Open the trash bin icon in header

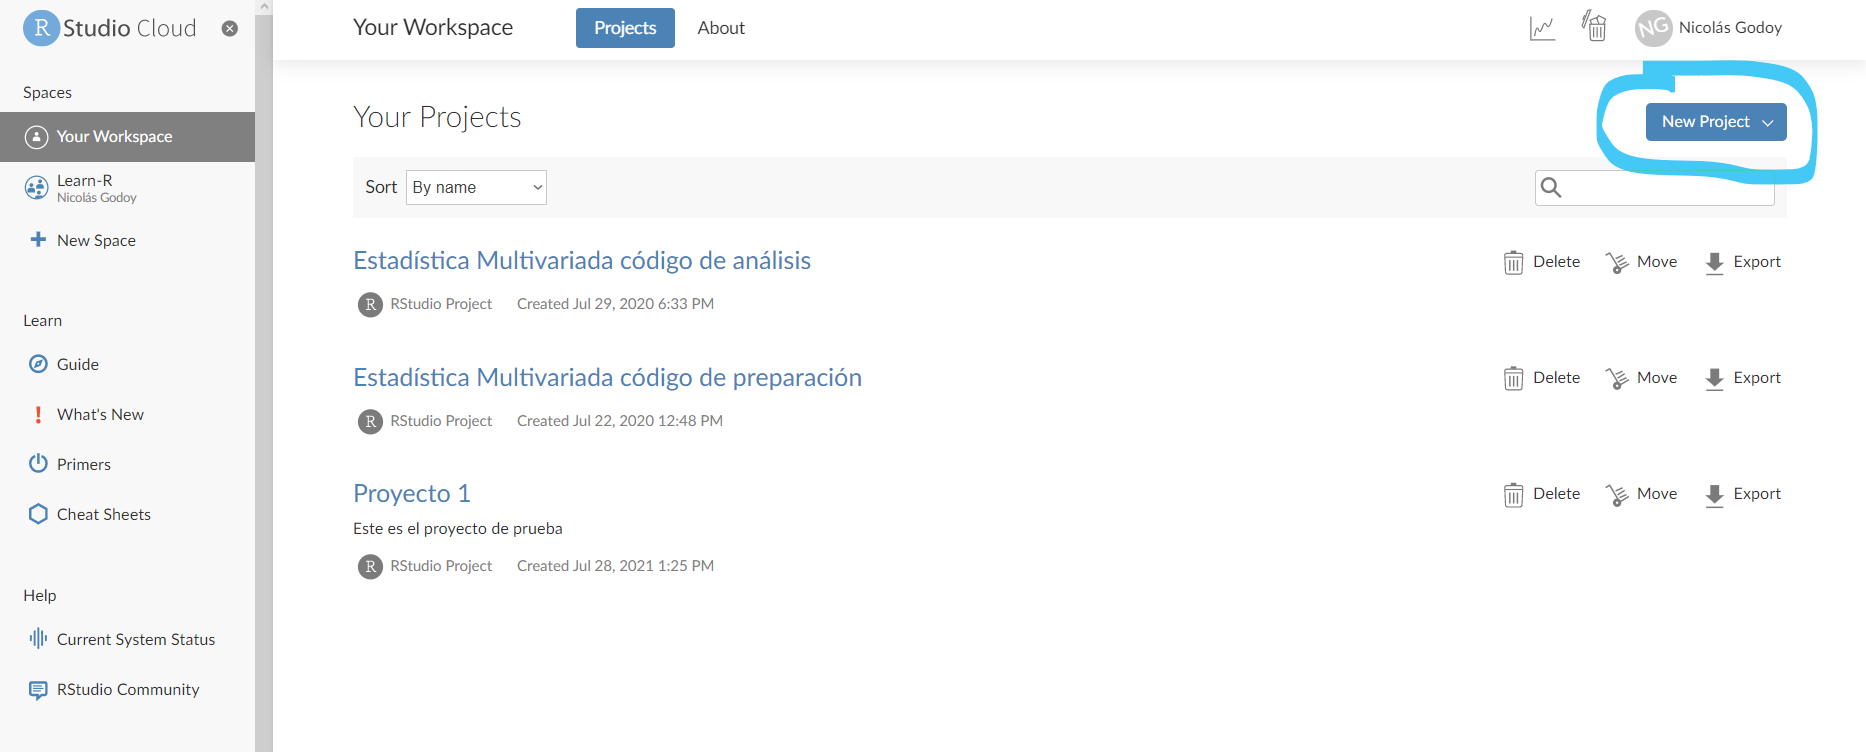tap(1595, 27)
